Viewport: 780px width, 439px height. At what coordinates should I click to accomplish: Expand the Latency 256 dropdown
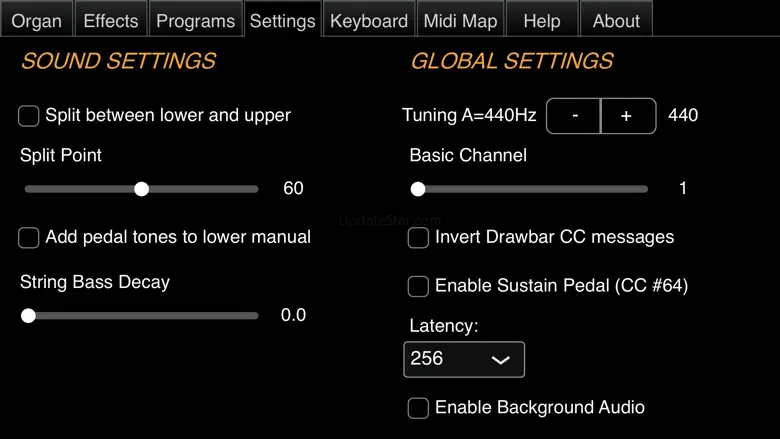(463, 359)
